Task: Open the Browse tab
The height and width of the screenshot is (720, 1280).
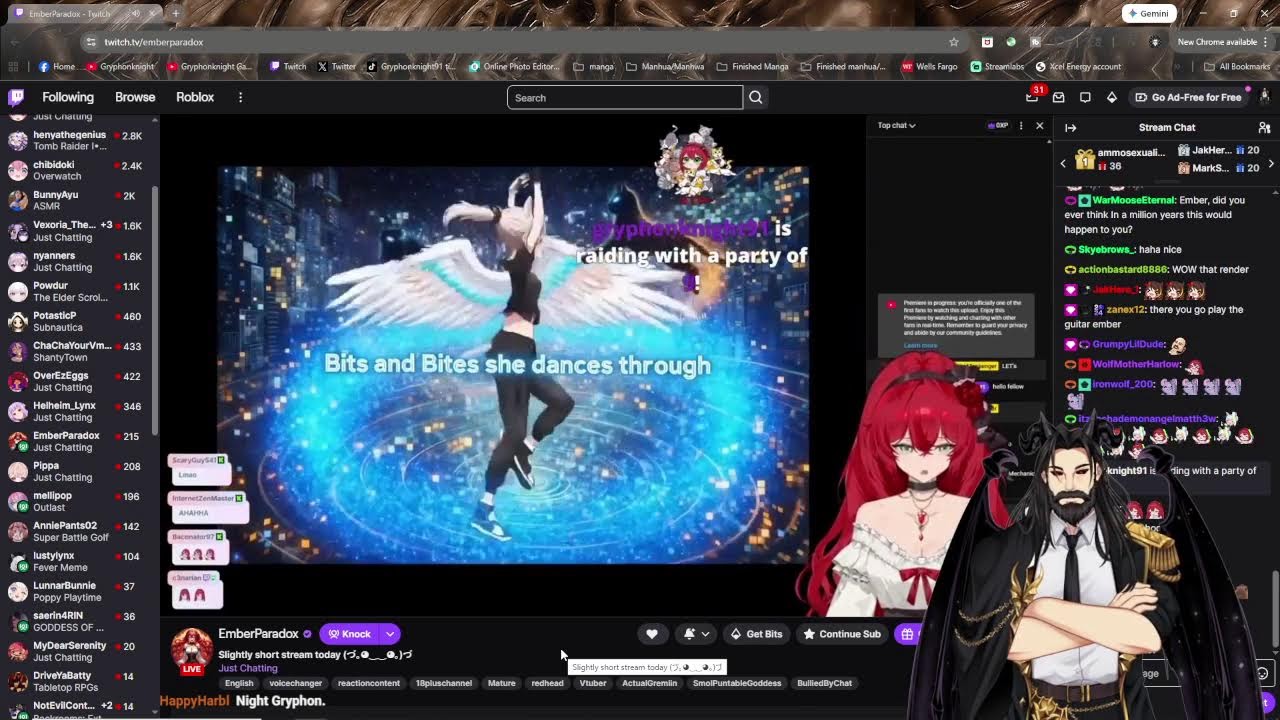Action: click(135, 97)
